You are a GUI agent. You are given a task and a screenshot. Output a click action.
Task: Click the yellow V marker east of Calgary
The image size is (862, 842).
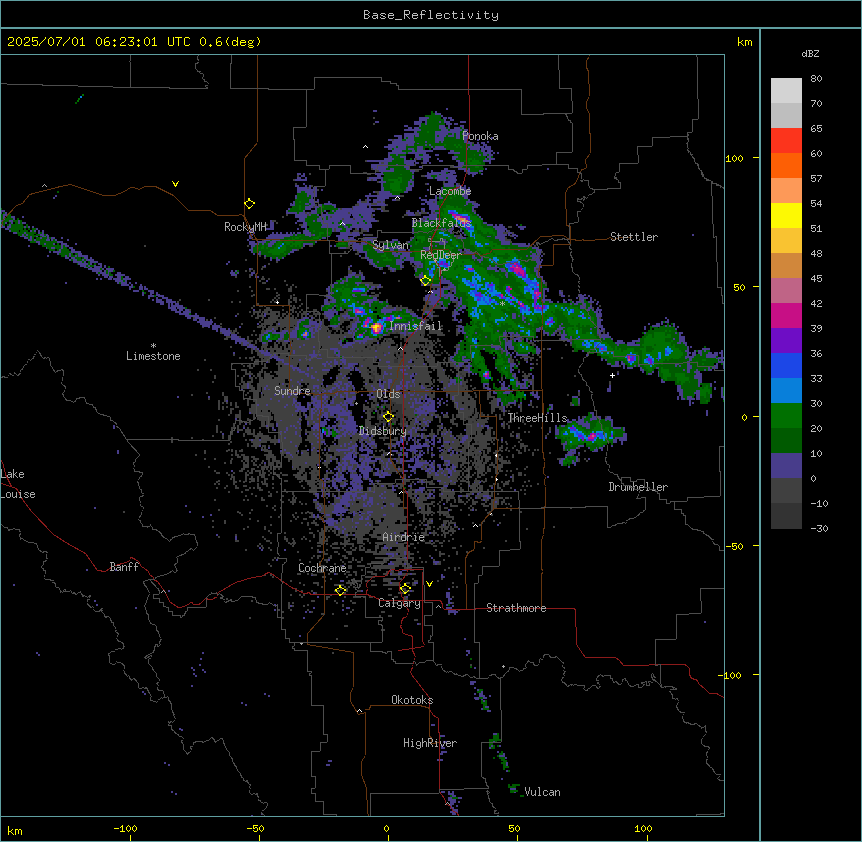click(429, 584)
